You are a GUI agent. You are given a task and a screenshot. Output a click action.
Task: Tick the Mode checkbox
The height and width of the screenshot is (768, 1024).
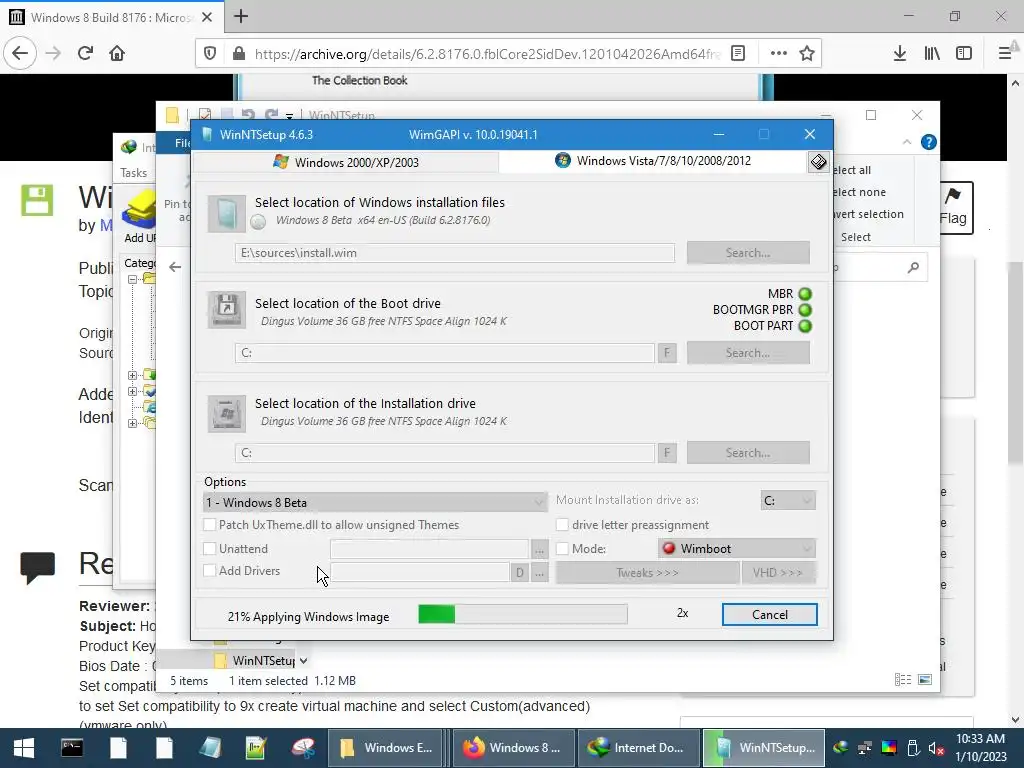pos(562,549)
